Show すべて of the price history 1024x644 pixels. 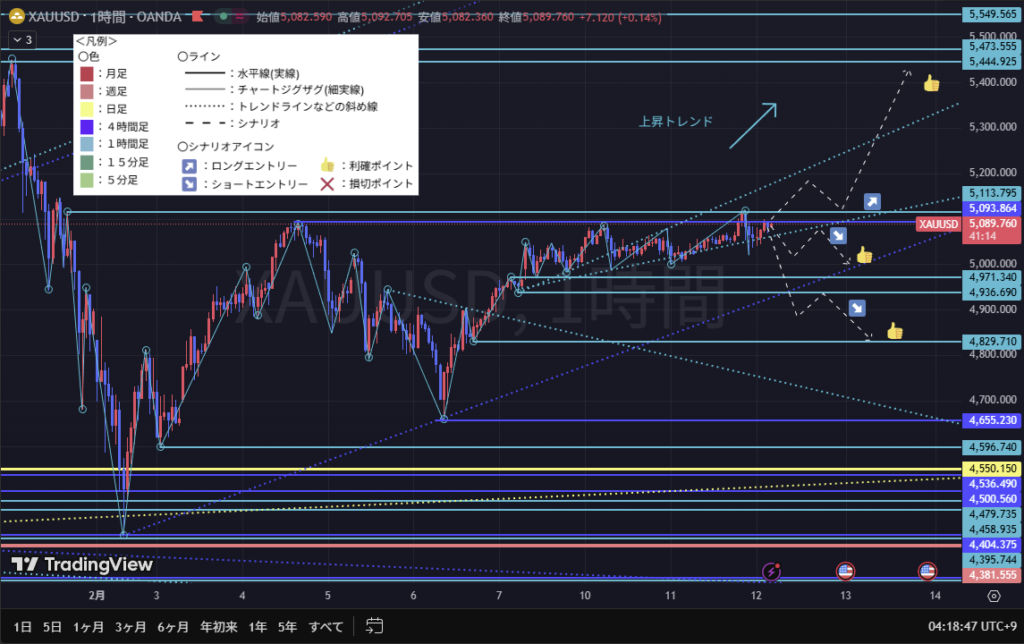tap(326, 627)
